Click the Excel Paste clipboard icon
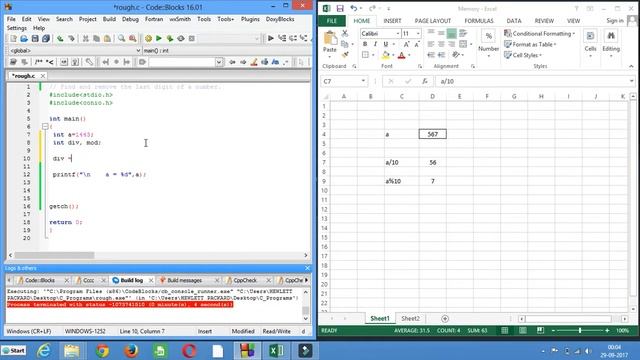 [330, 38]
